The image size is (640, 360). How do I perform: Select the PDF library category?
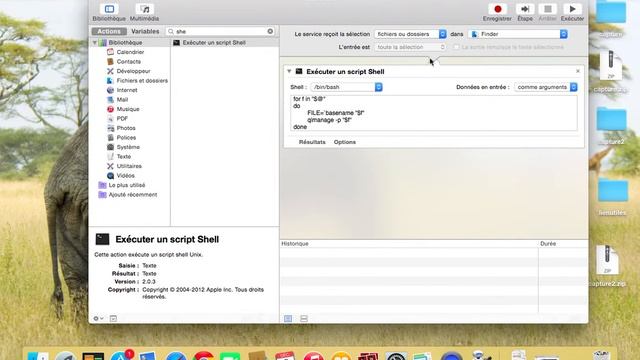pos(122,118)
